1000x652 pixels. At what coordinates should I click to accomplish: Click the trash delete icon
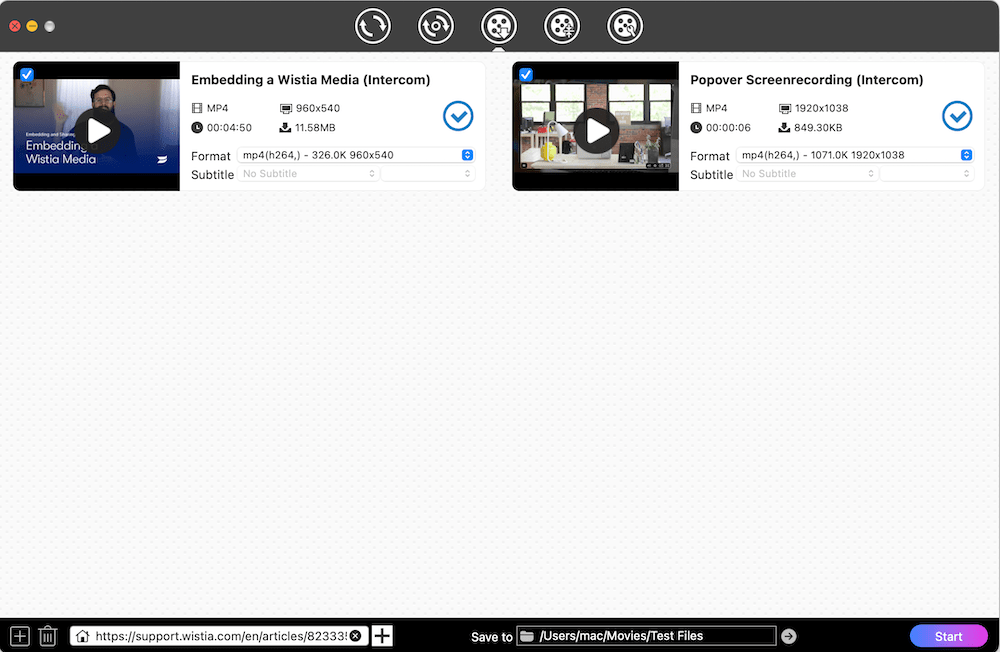(x=48, y=636)
